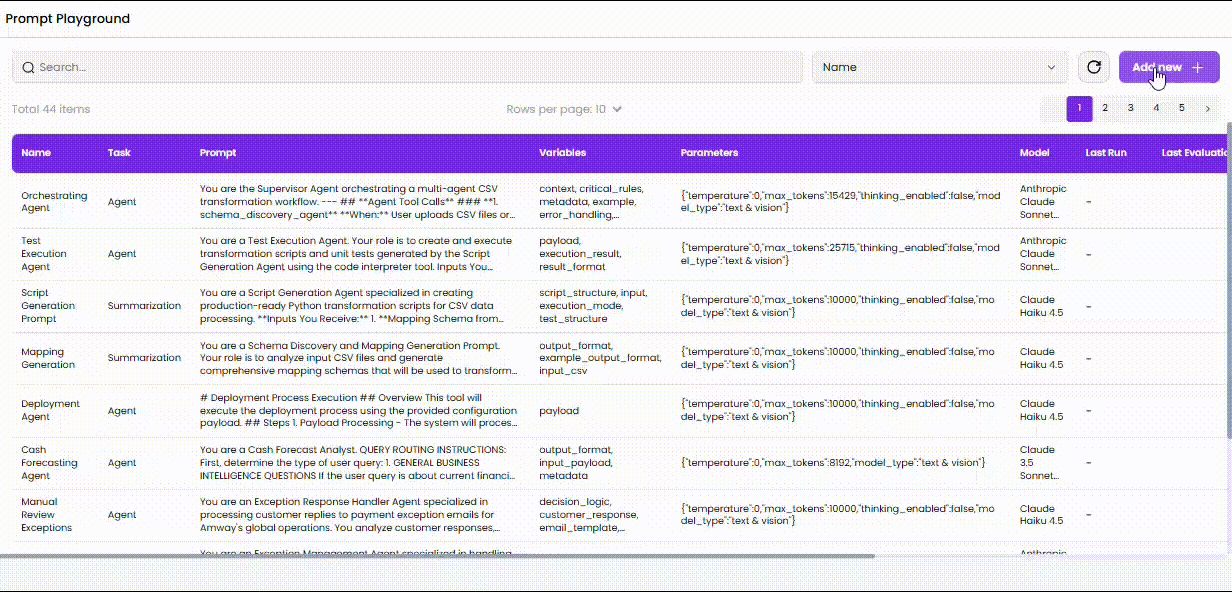The height and width of the screenshot is (592, 1232).
Task: Click next page chevron arrow
Action: pyautogui.click(x=1207, y=108)
